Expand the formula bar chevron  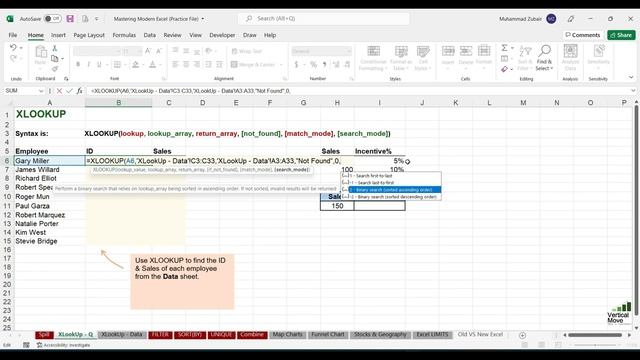point(633,91)
